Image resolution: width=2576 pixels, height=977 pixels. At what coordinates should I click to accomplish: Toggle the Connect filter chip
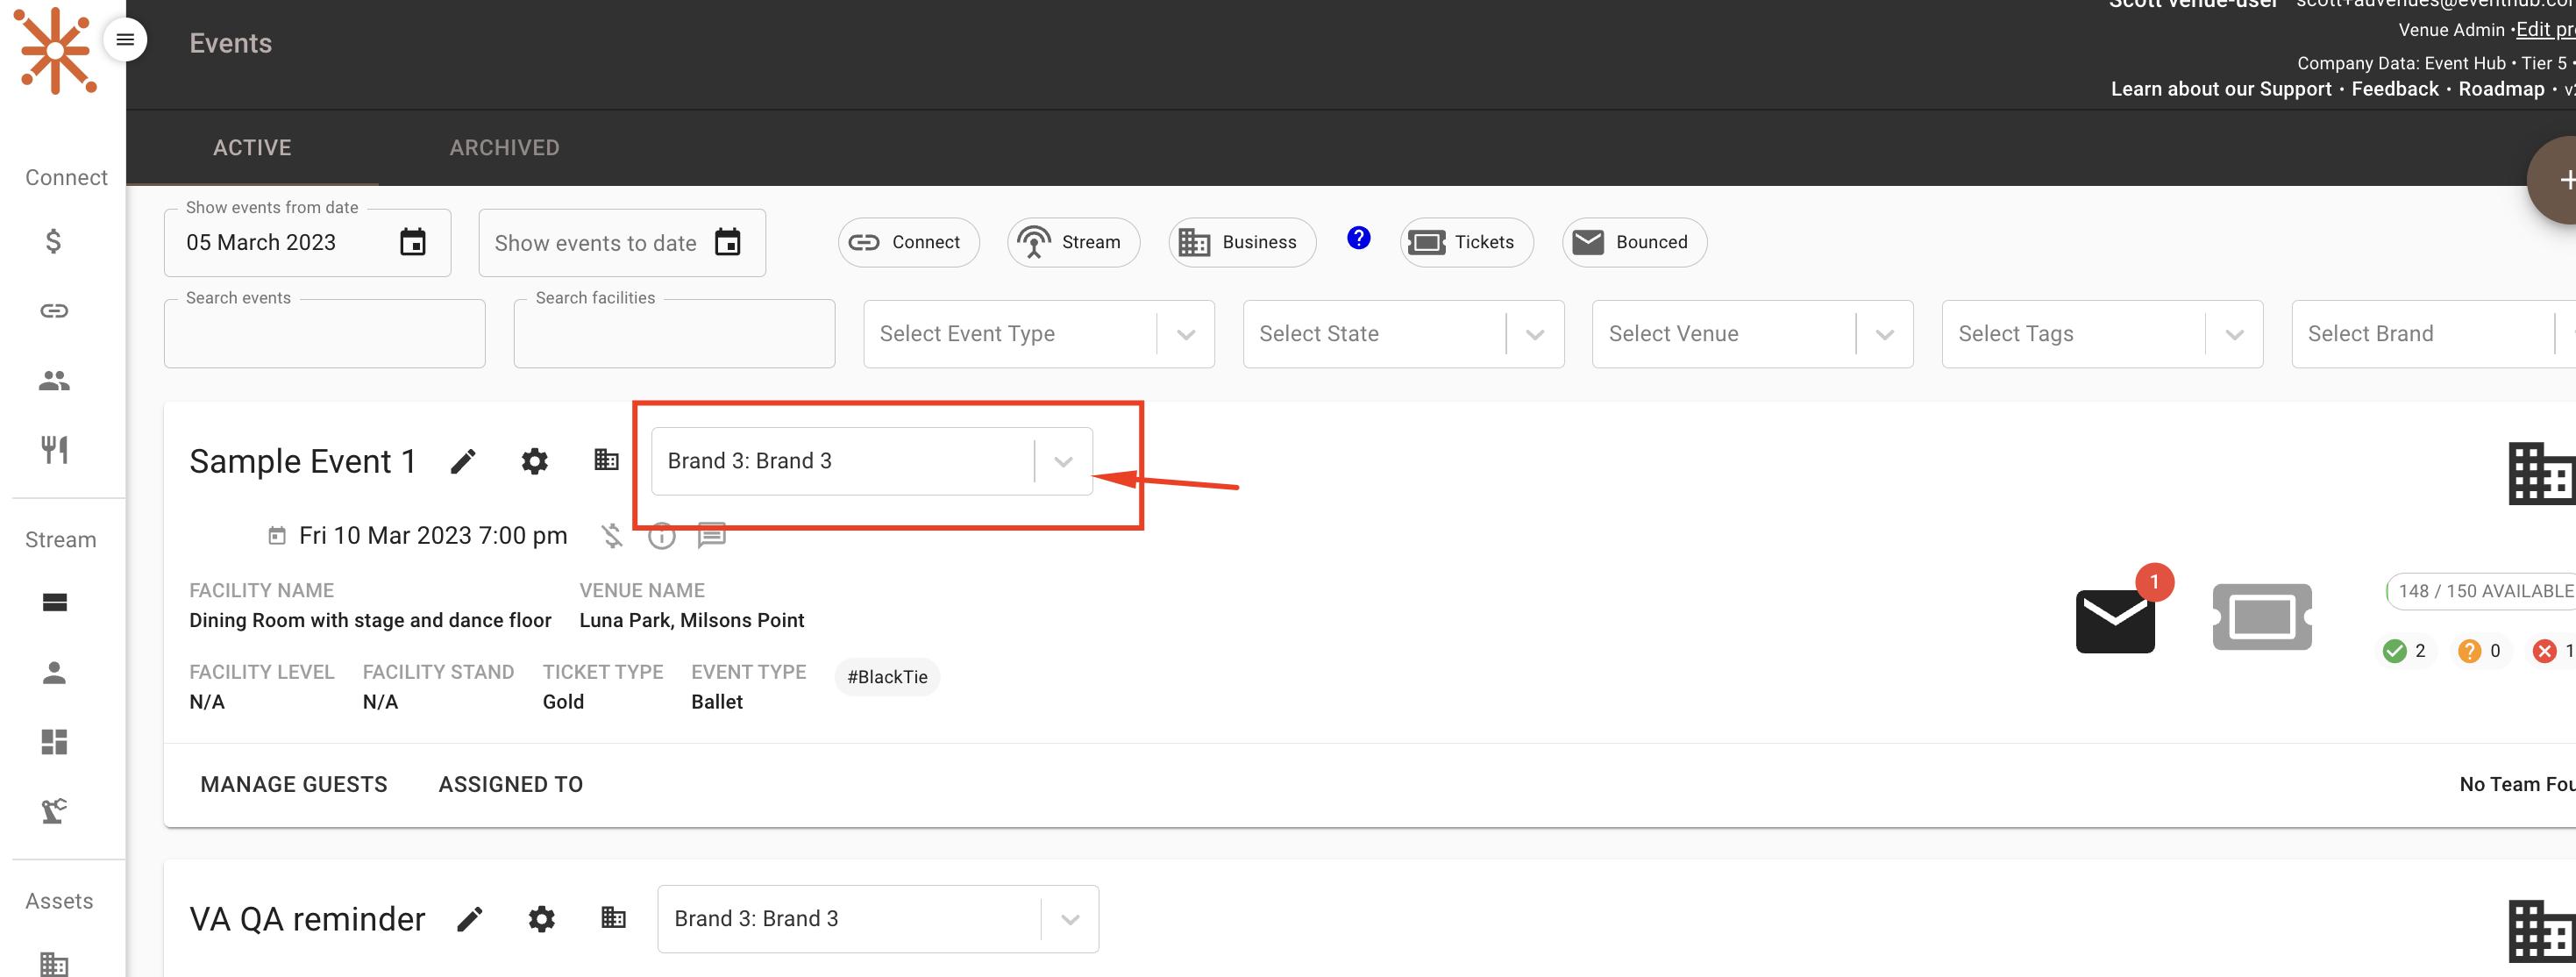(907, 243)
